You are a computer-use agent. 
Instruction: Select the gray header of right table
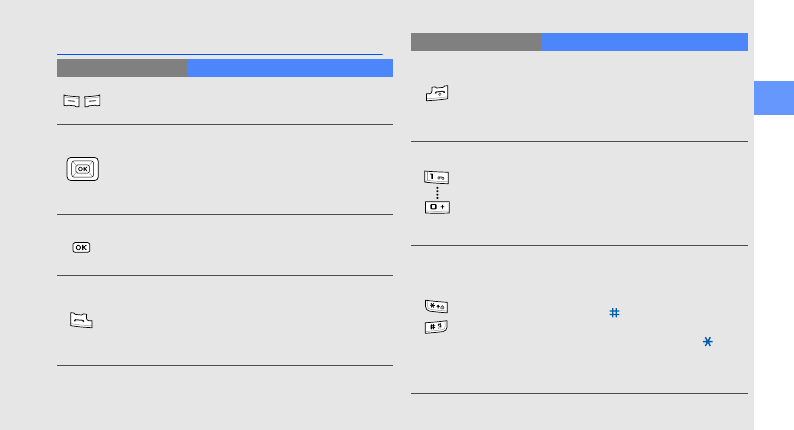click(x=476, y=42)
